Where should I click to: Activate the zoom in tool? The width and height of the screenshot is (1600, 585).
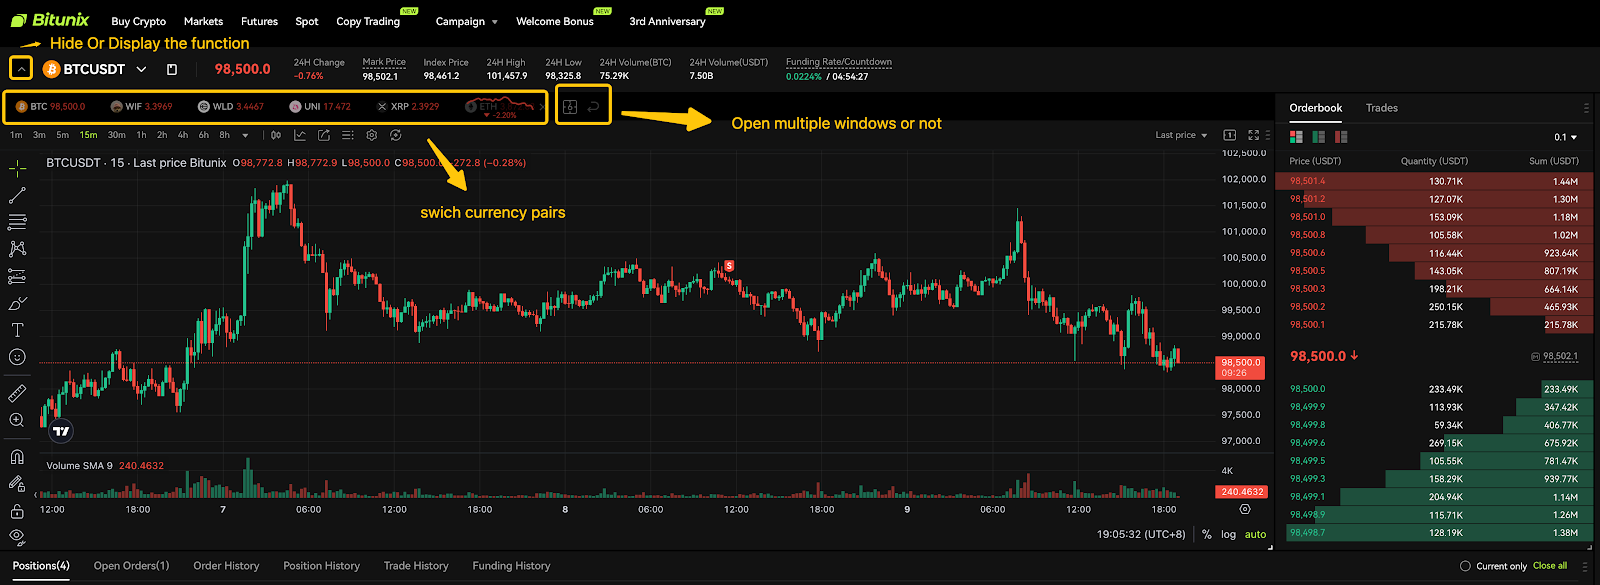(17, 420)
